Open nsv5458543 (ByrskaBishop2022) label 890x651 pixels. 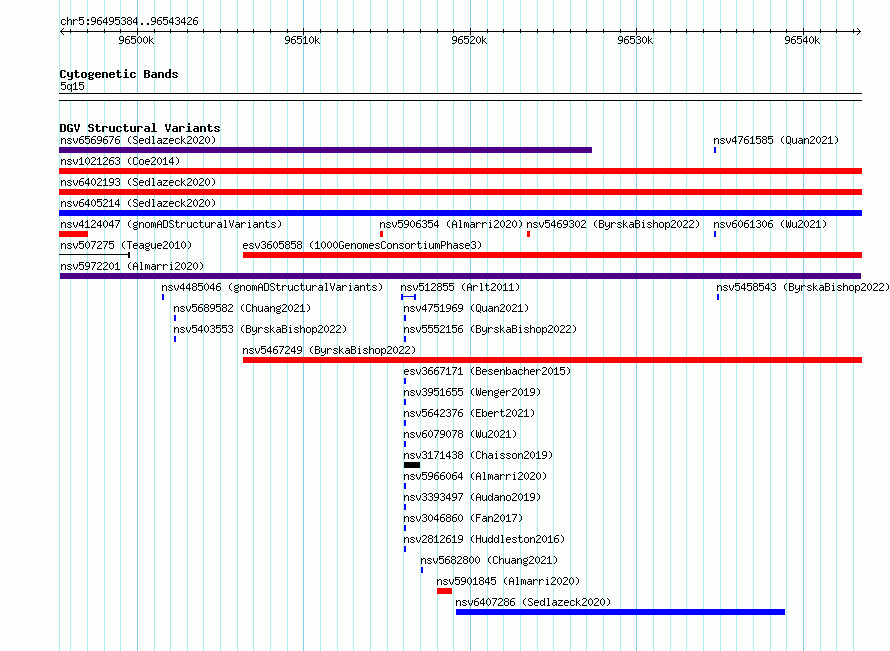803,287
